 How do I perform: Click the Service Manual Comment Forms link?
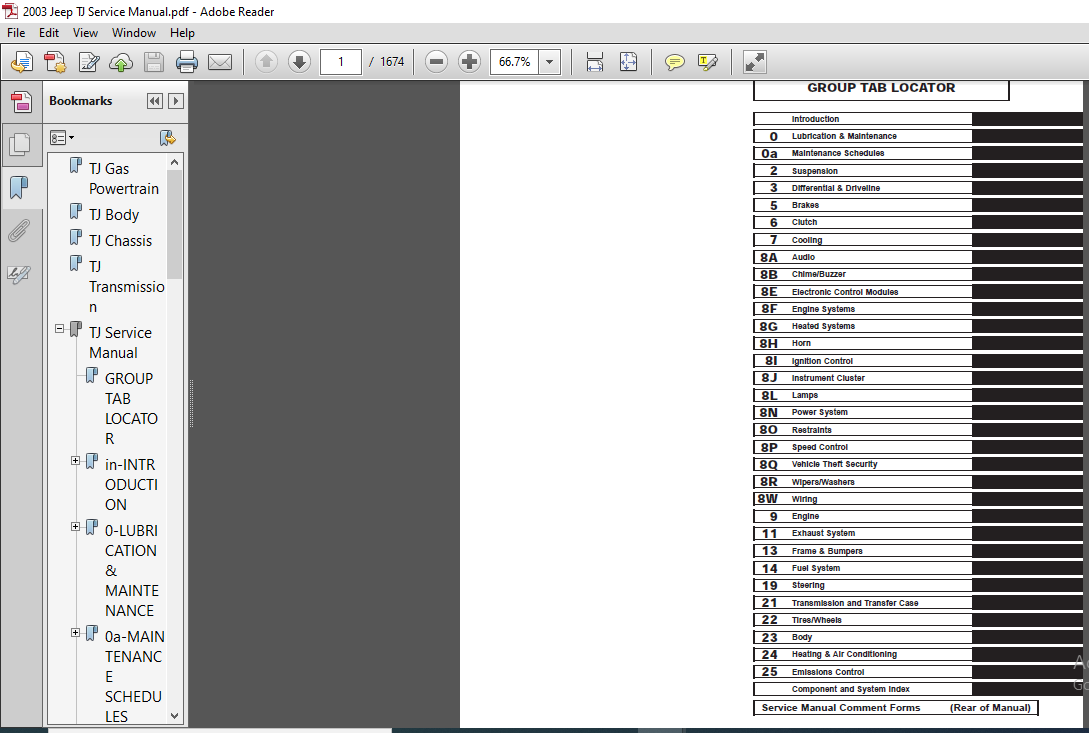pos(896,707)
